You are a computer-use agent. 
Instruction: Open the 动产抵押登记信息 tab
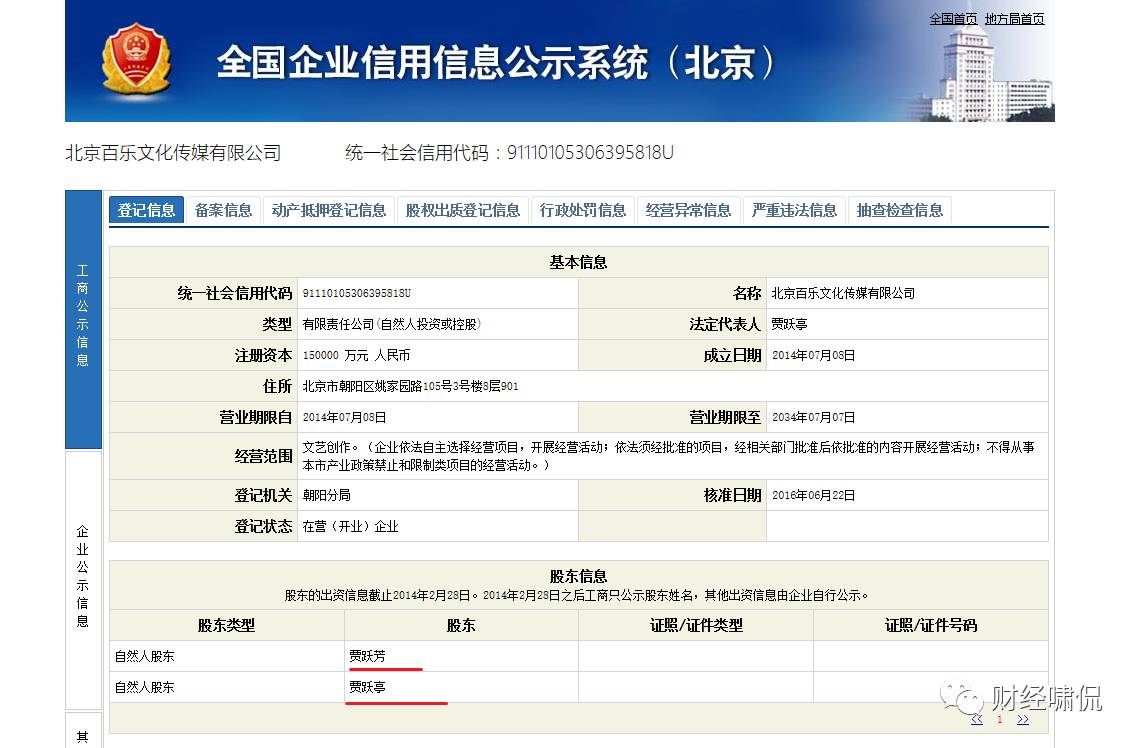tap(328, 210)
